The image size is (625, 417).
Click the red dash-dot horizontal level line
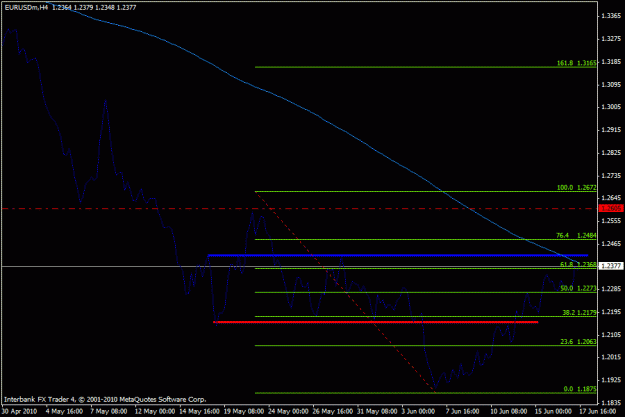coord(299,208)
